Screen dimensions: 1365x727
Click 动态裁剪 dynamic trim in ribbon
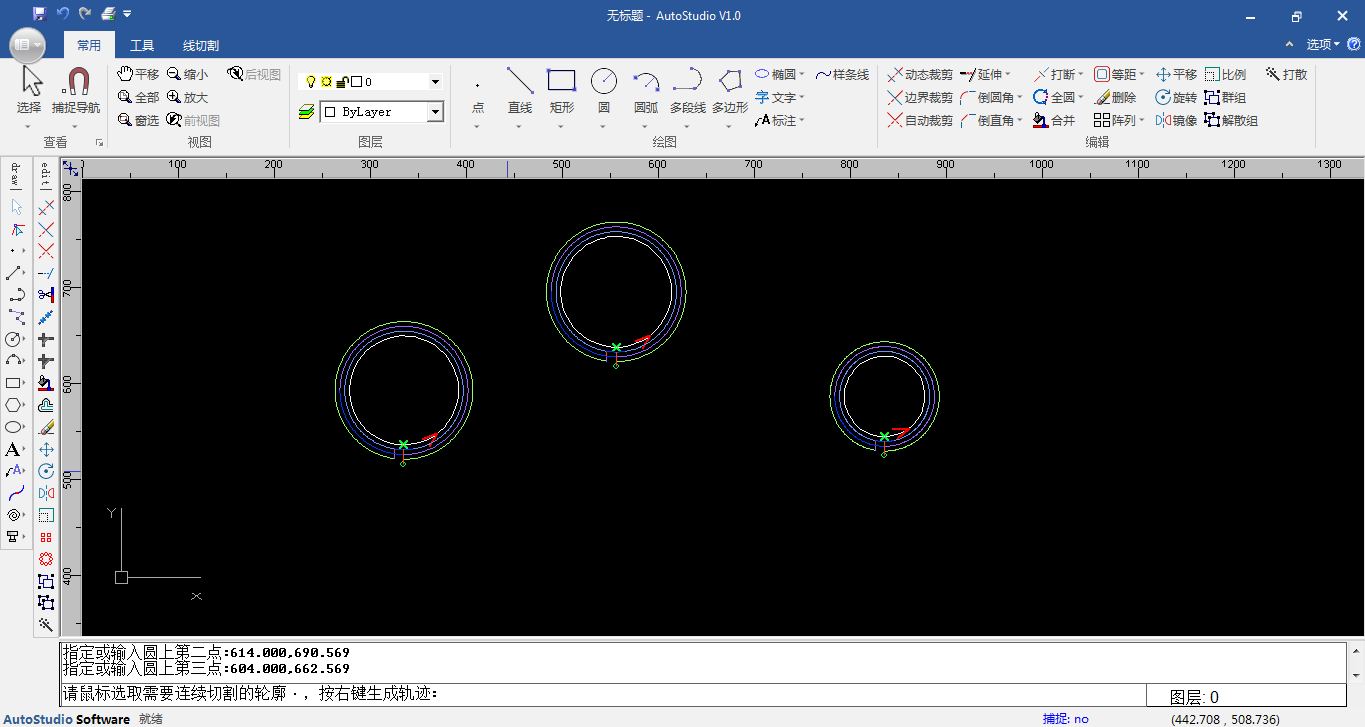click(x=920, y=74)
